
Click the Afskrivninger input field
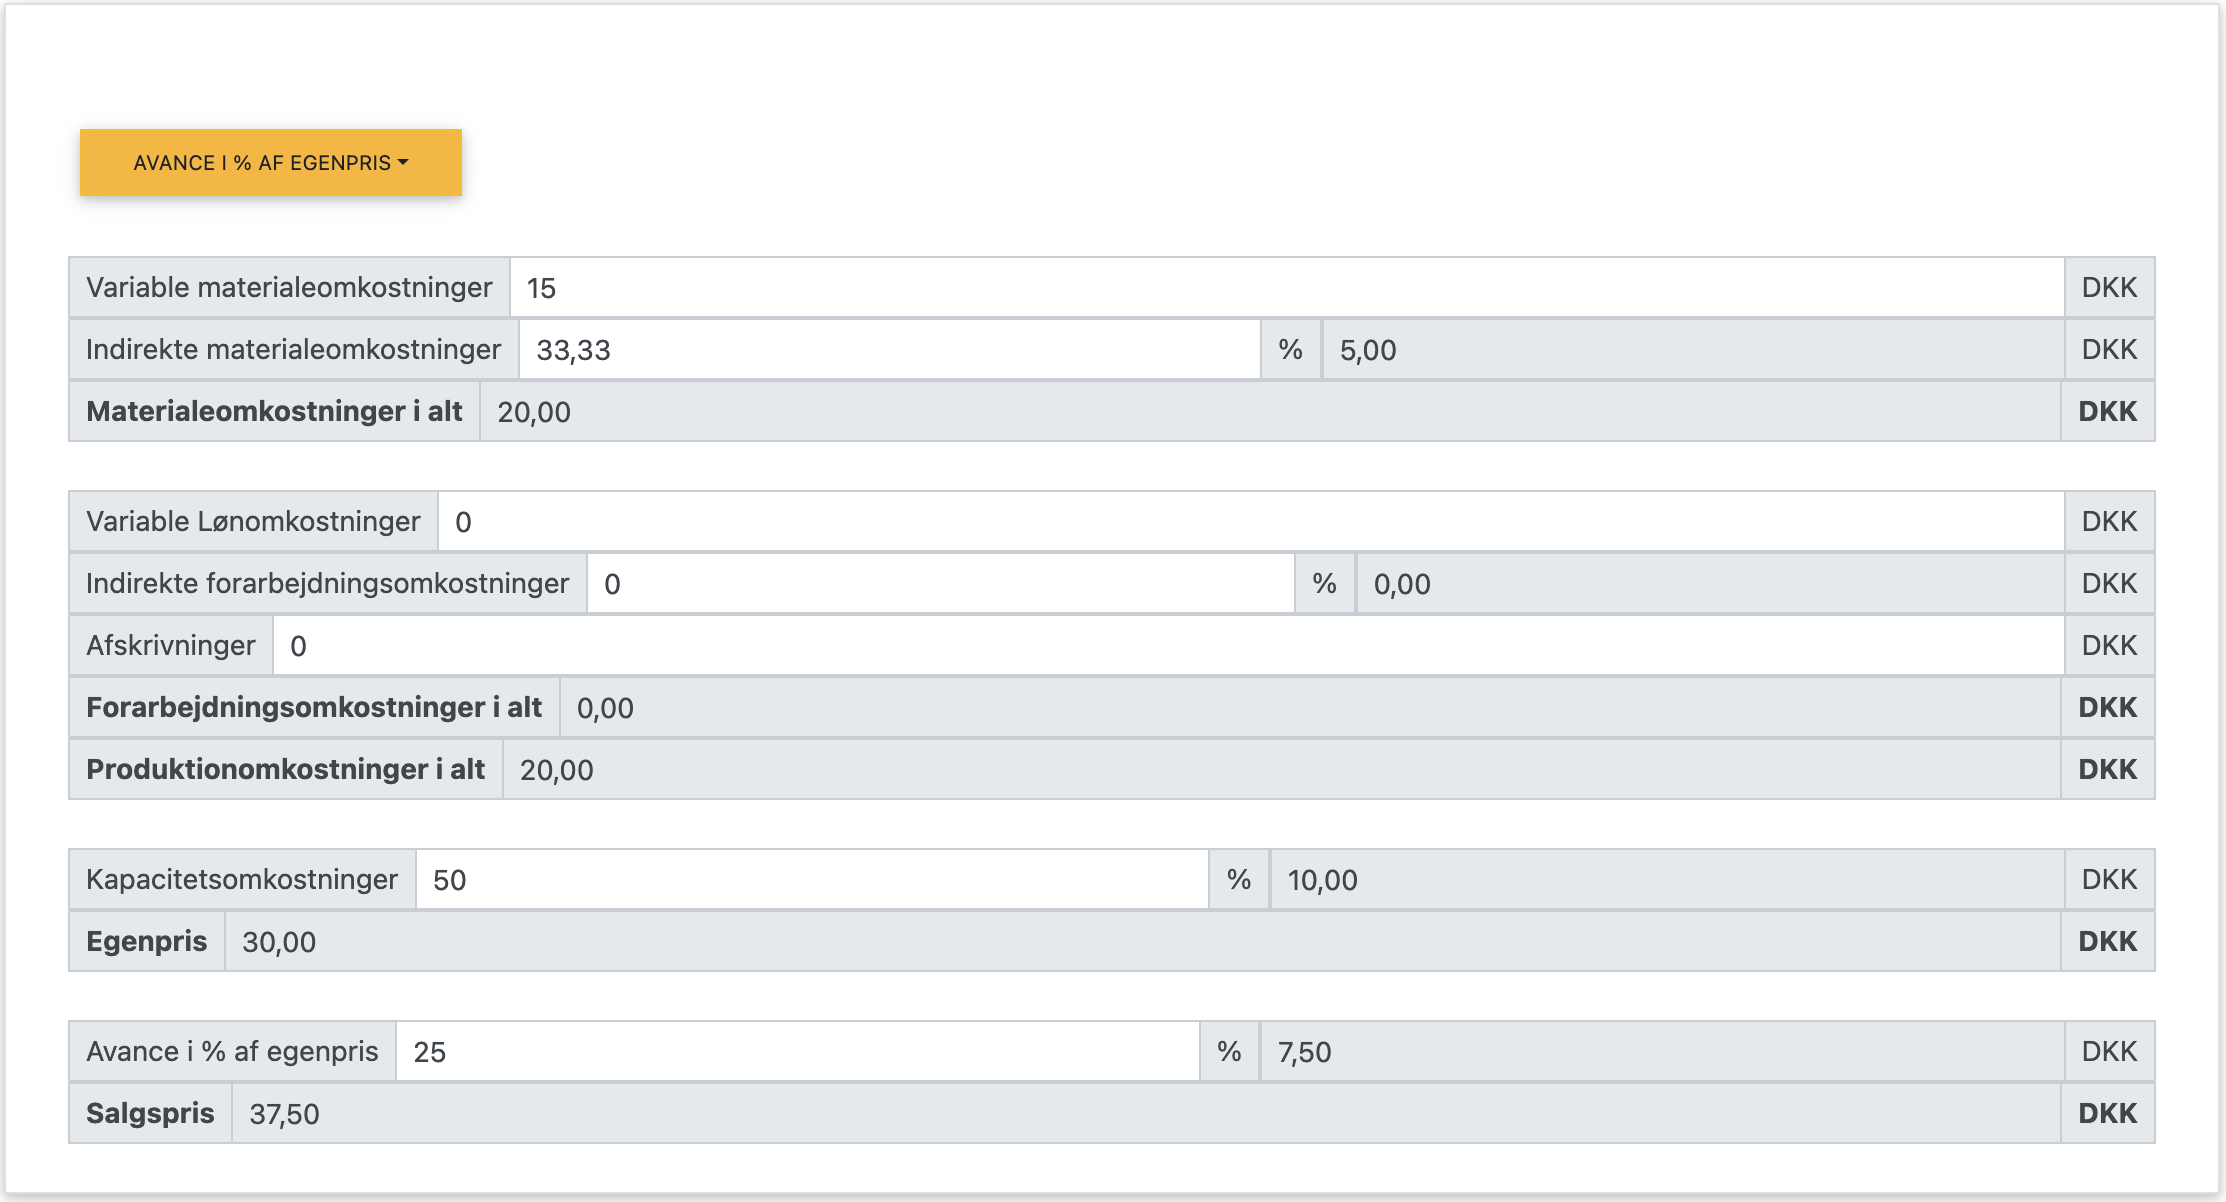(x=1168, y=646)
